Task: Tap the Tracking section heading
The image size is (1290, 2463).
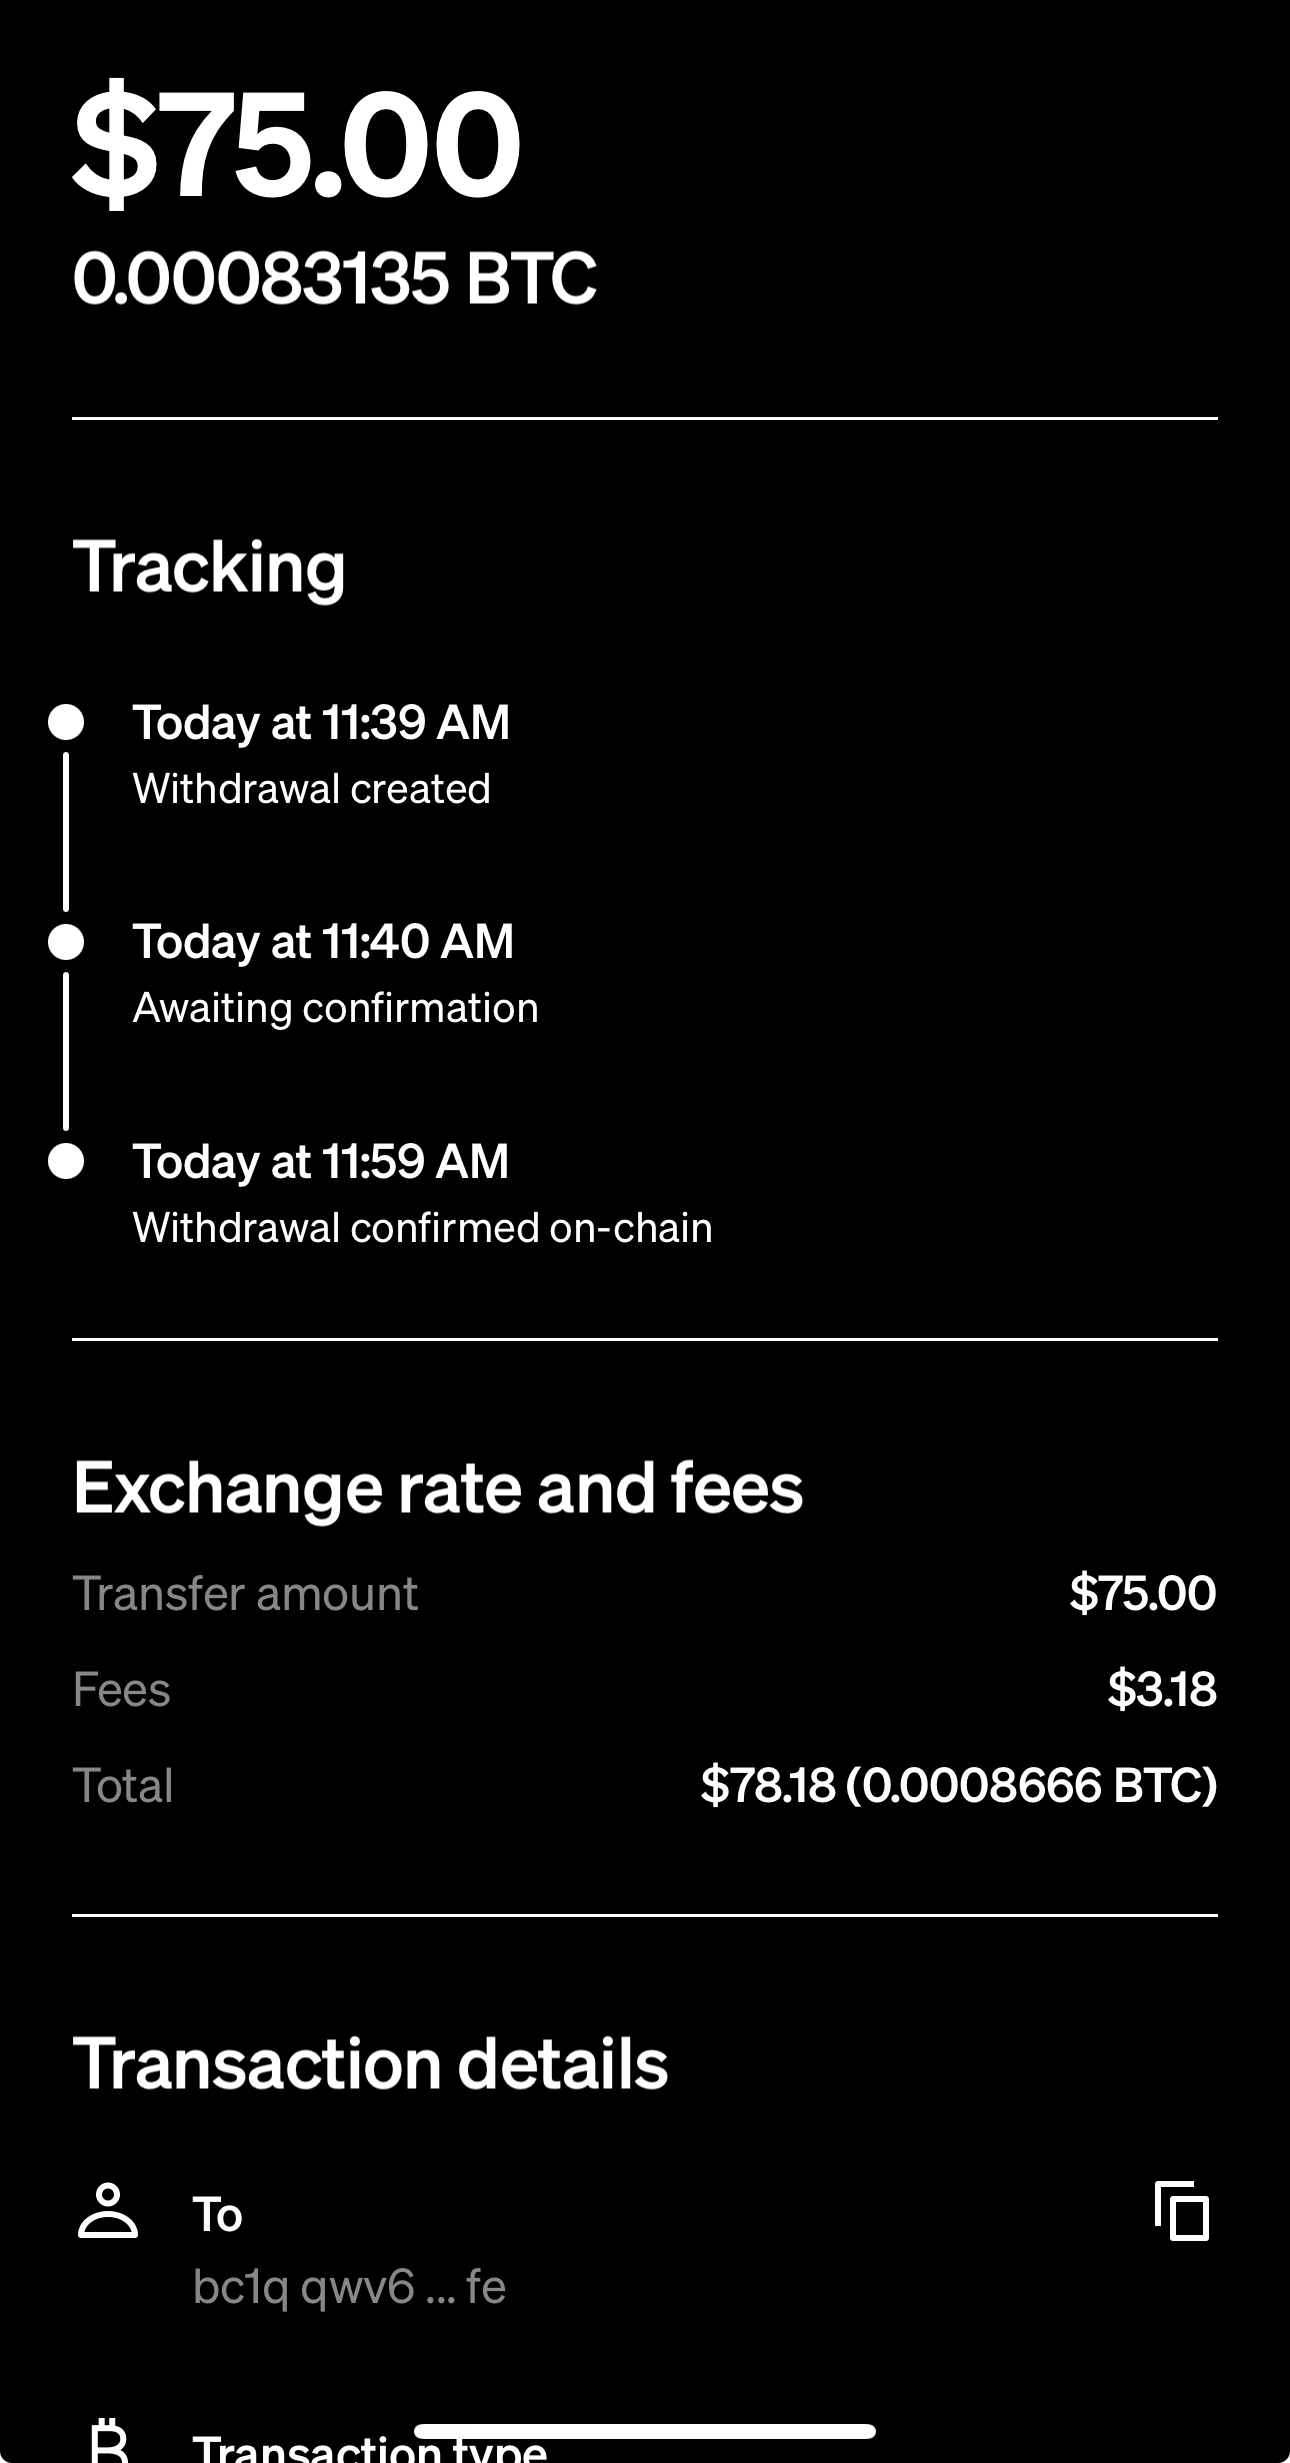Action: point(209,566)
